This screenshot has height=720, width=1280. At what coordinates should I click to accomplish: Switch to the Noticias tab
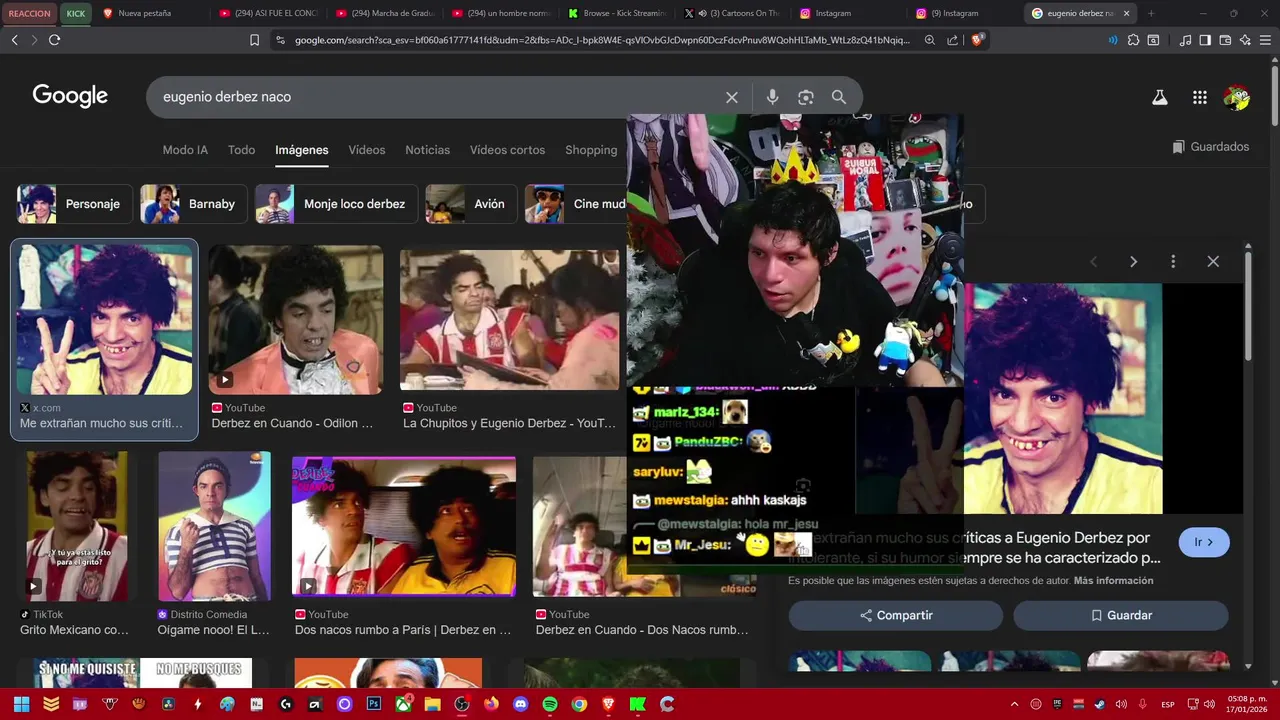coord(427,150)
